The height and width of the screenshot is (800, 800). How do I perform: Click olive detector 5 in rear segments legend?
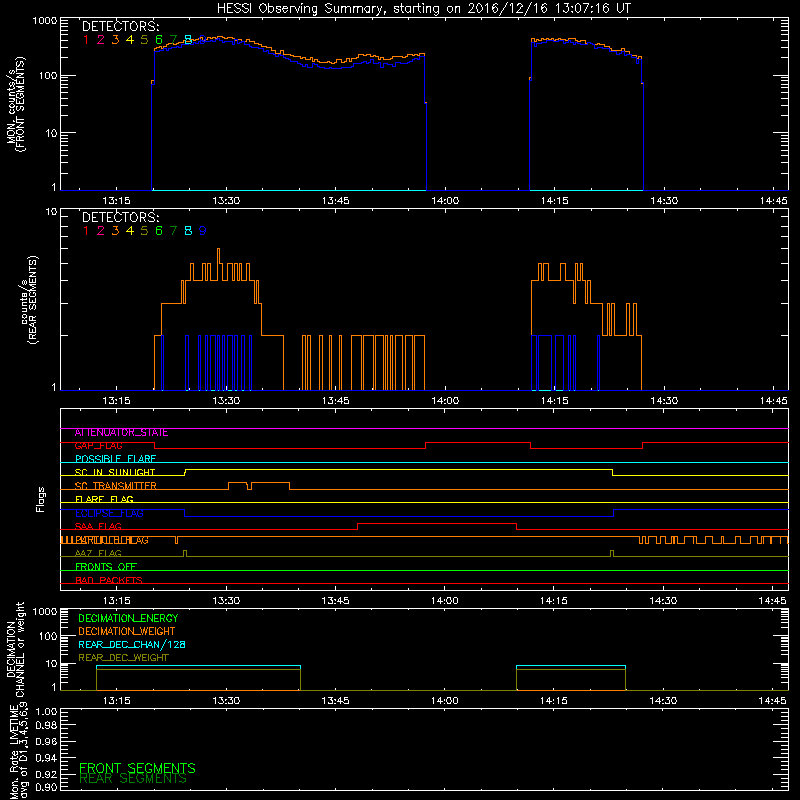144,231
